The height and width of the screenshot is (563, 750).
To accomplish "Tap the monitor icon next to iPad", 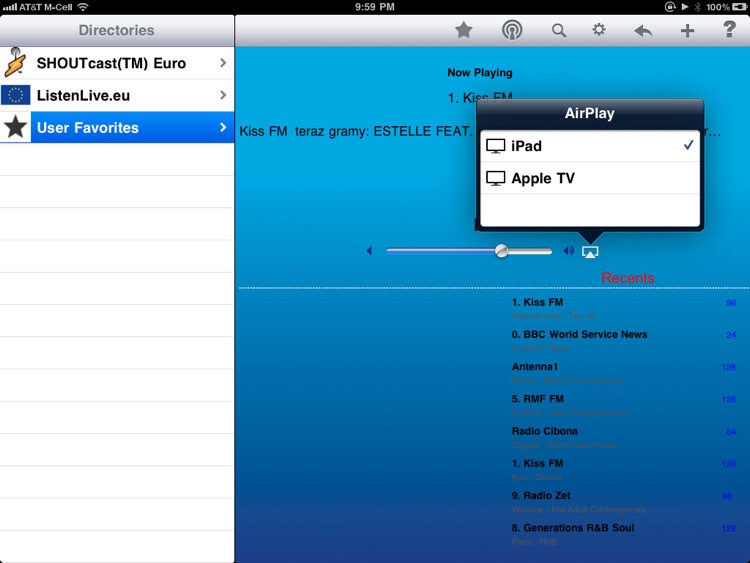I will [x=496, y=146].
